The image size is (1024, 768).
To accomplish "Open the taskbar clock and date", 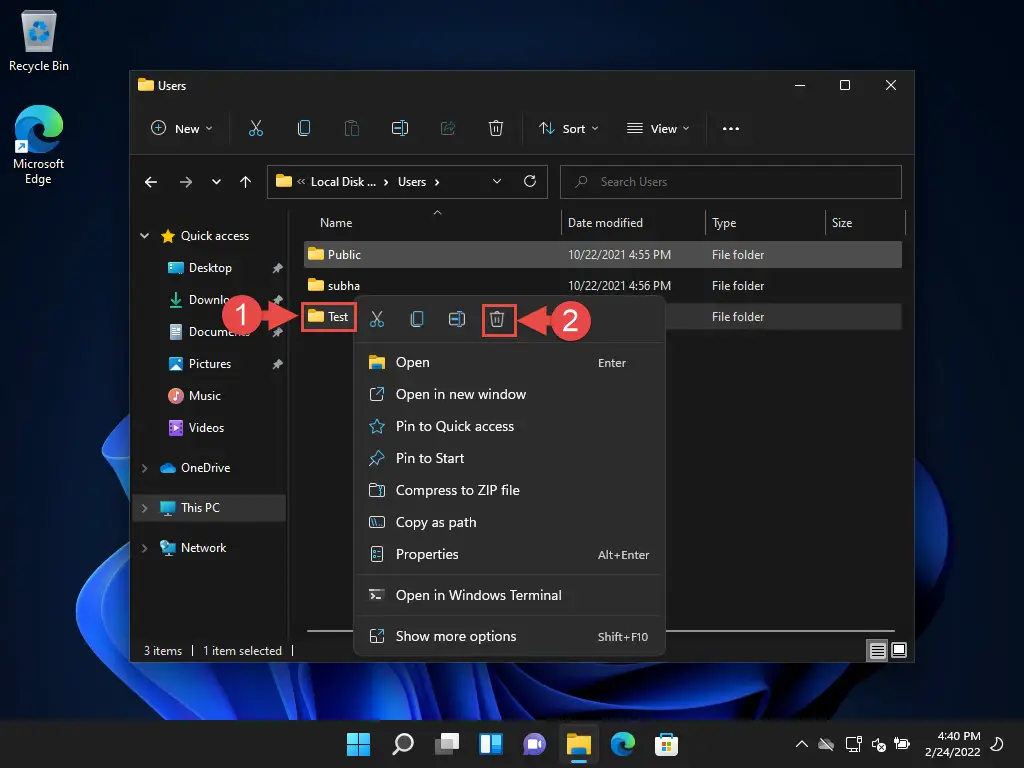I will (x=952, y=744).
